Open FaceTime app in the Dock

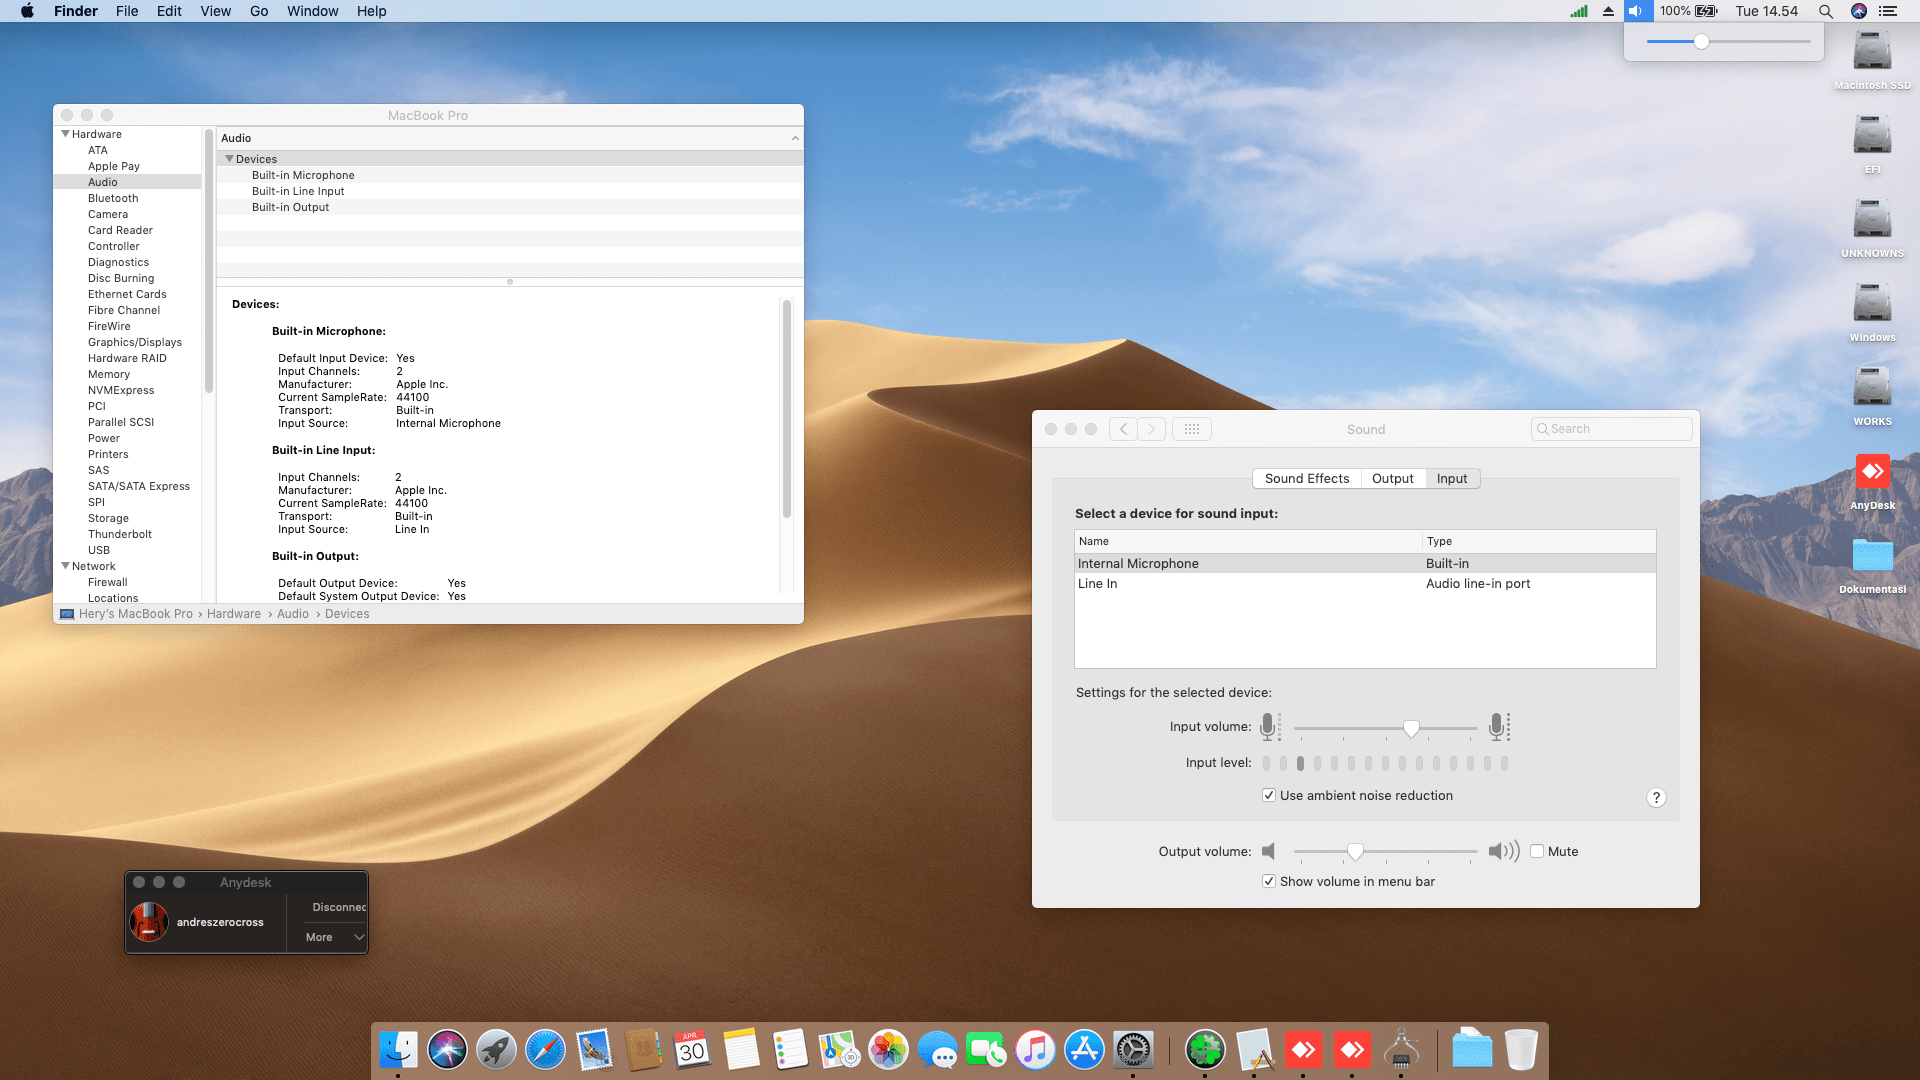click(x=986, y=1050)
